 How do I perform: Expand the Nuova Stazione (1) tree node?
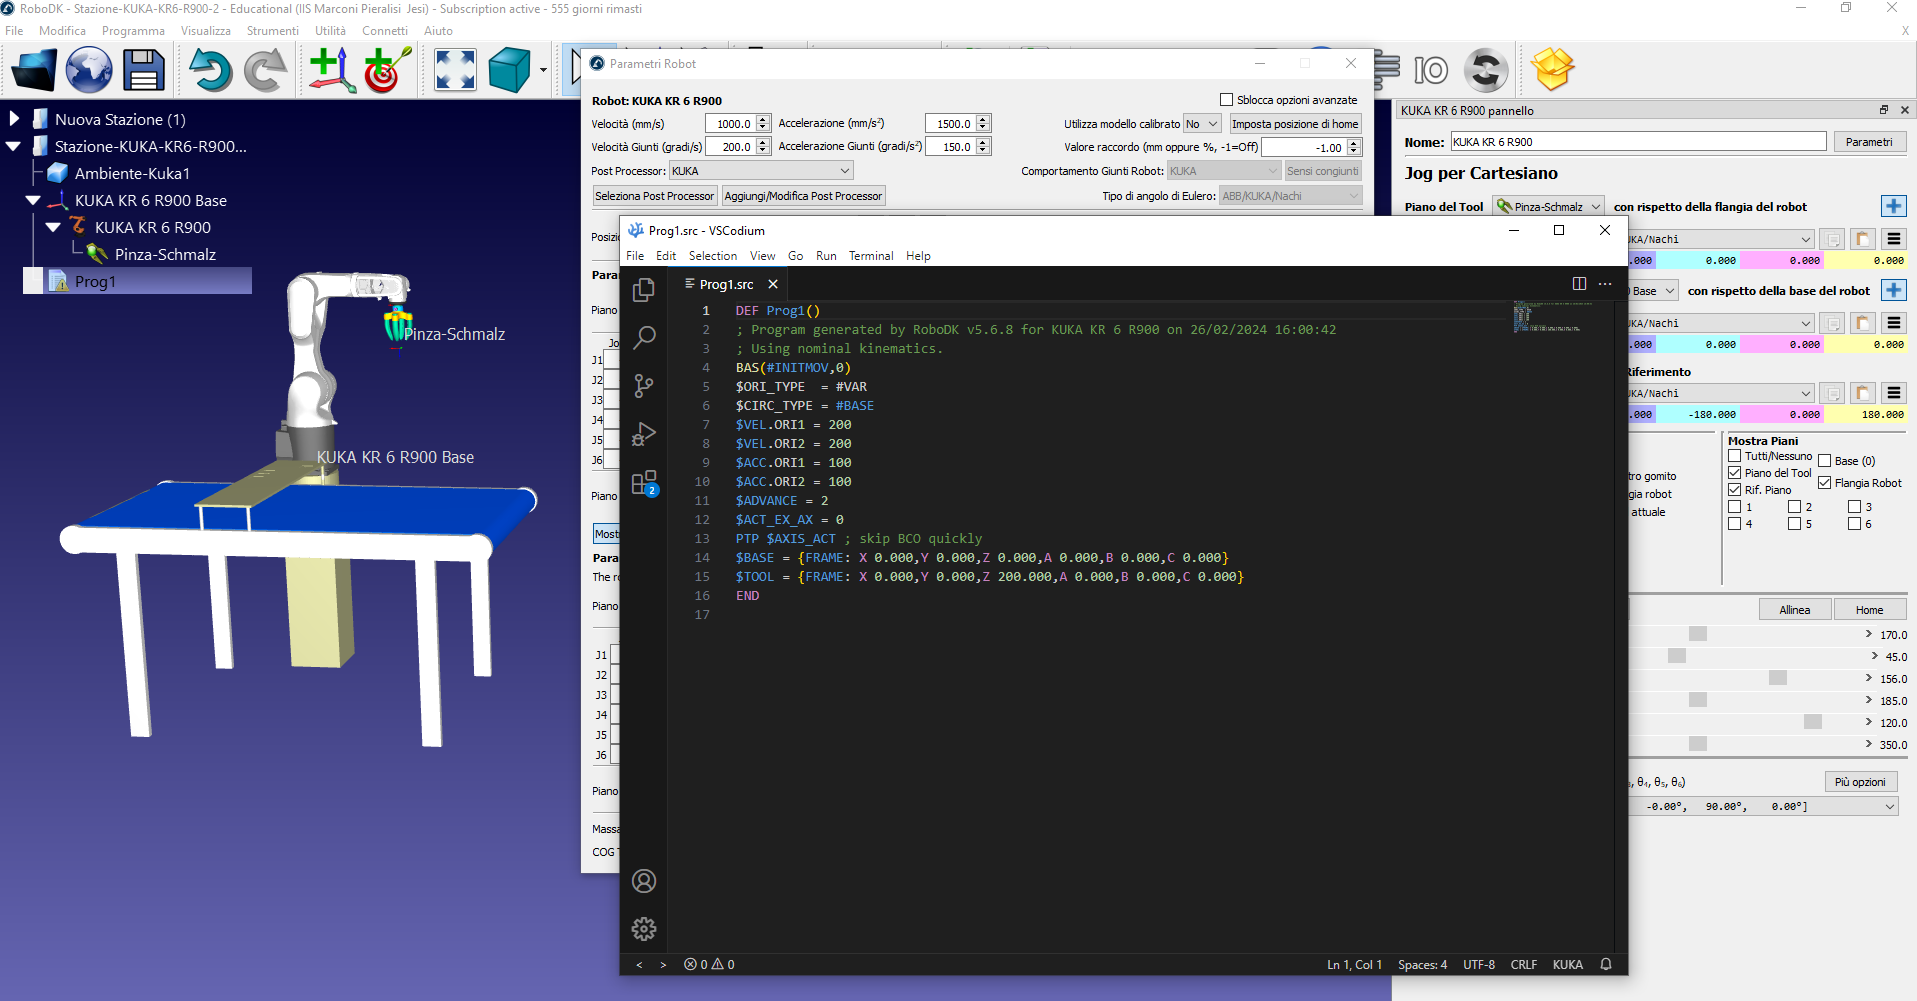coord(14,119)
